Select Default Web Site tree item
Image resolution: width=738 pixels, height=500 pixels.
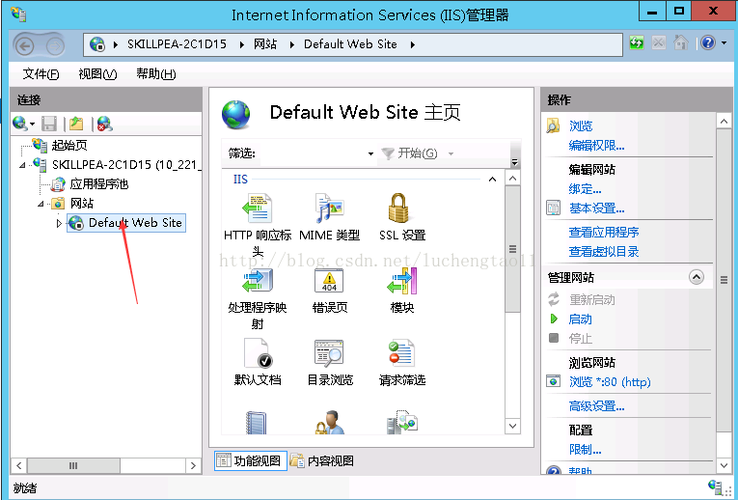[126, 223]
